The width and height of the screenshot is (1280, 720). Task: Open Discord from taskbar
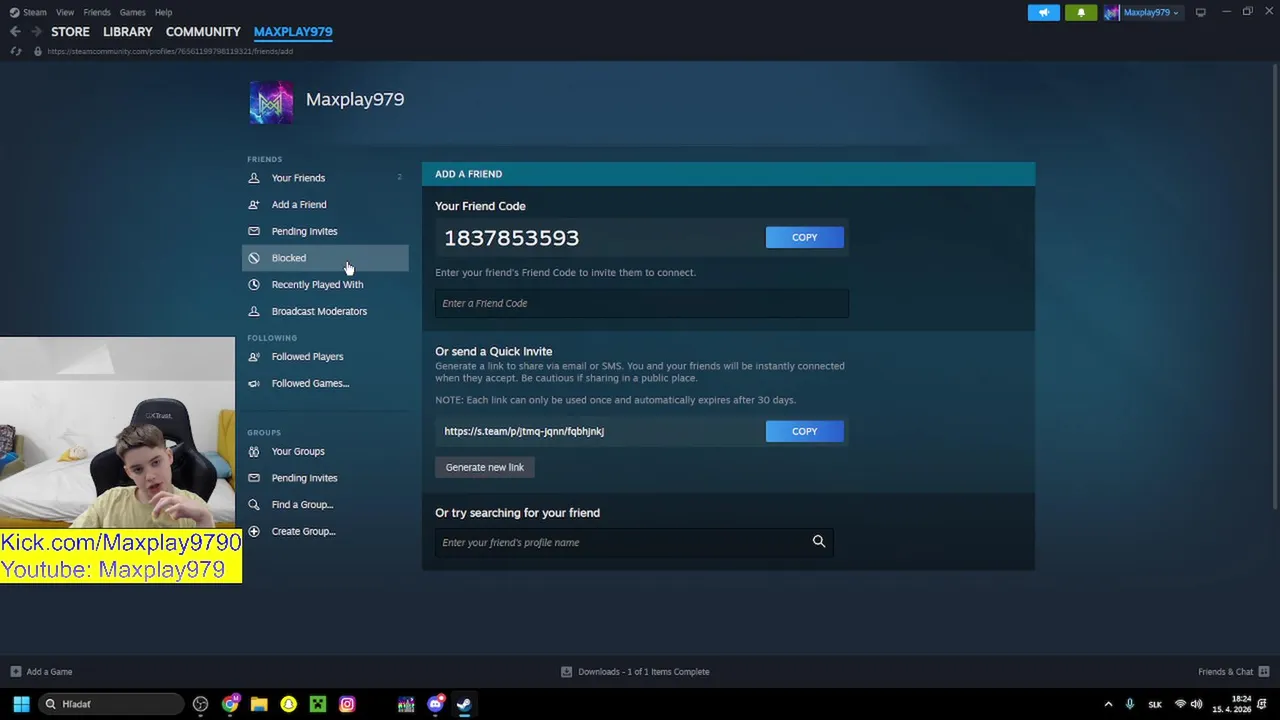coord(435,704)
